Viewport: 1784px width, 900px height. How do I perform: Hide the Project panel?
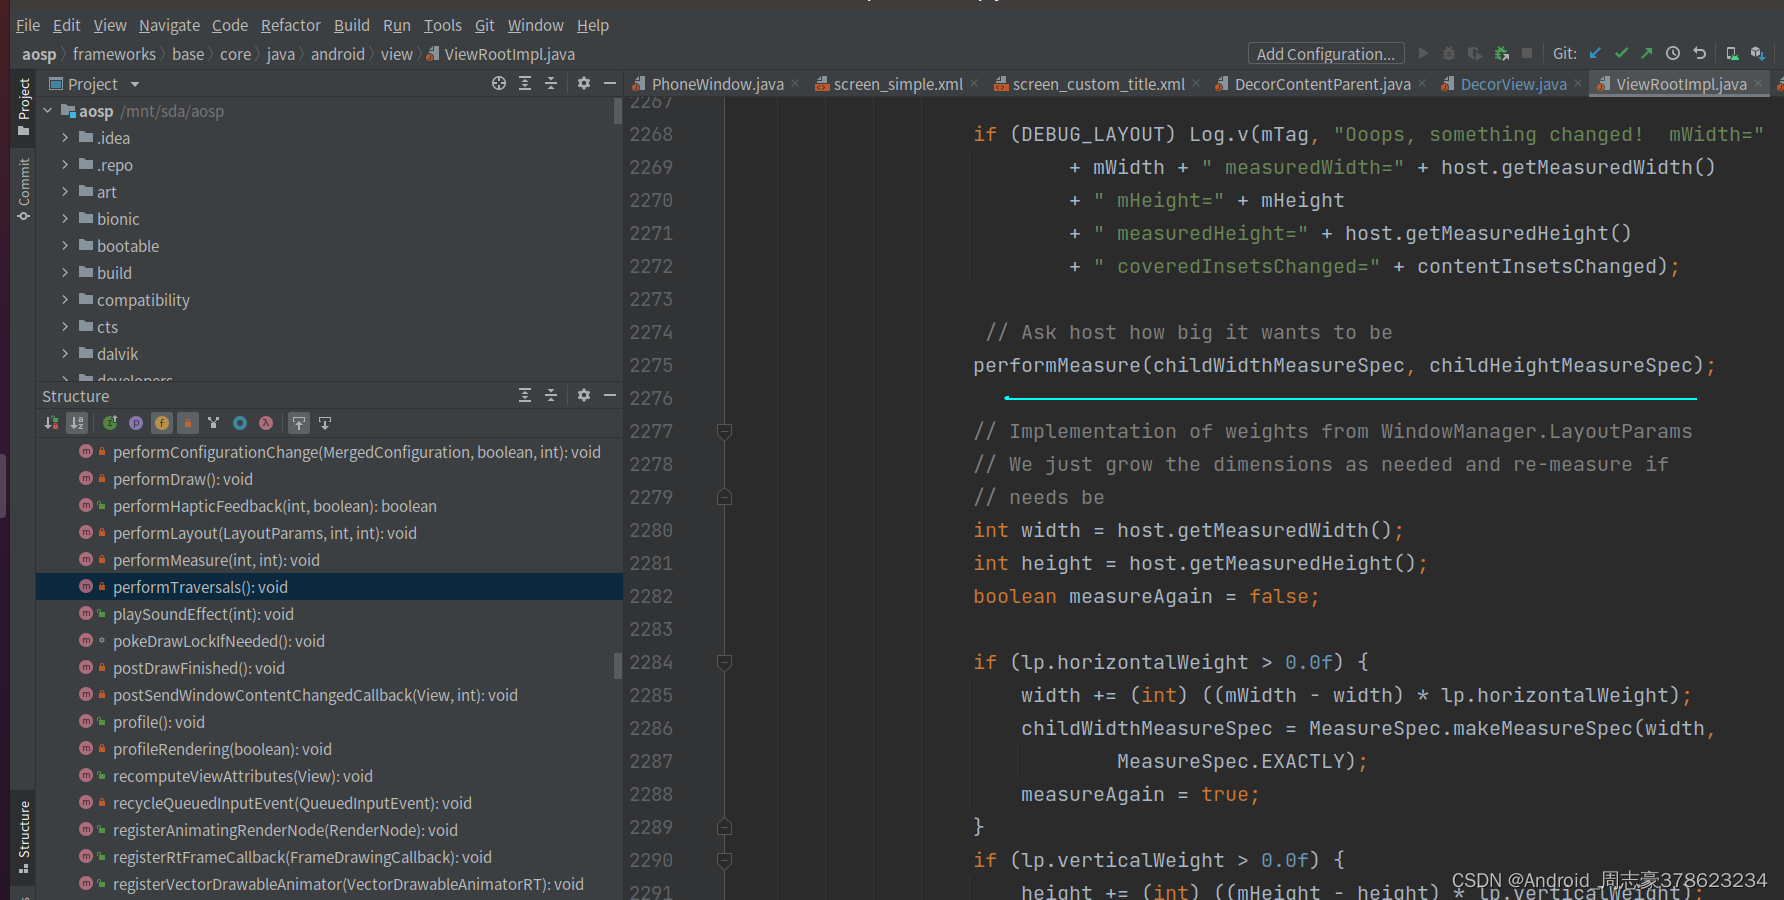pyautogui.click(x=610, y=84)
